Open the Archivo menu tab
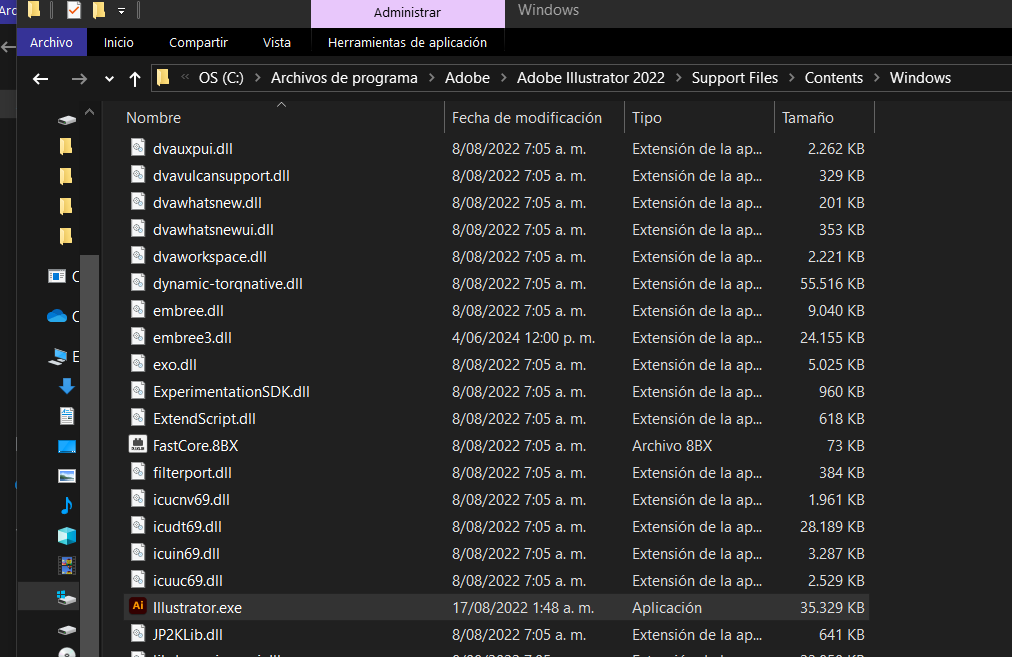Screen dimensions: 1012x657 pyautogui.click(x=51, y=43)
